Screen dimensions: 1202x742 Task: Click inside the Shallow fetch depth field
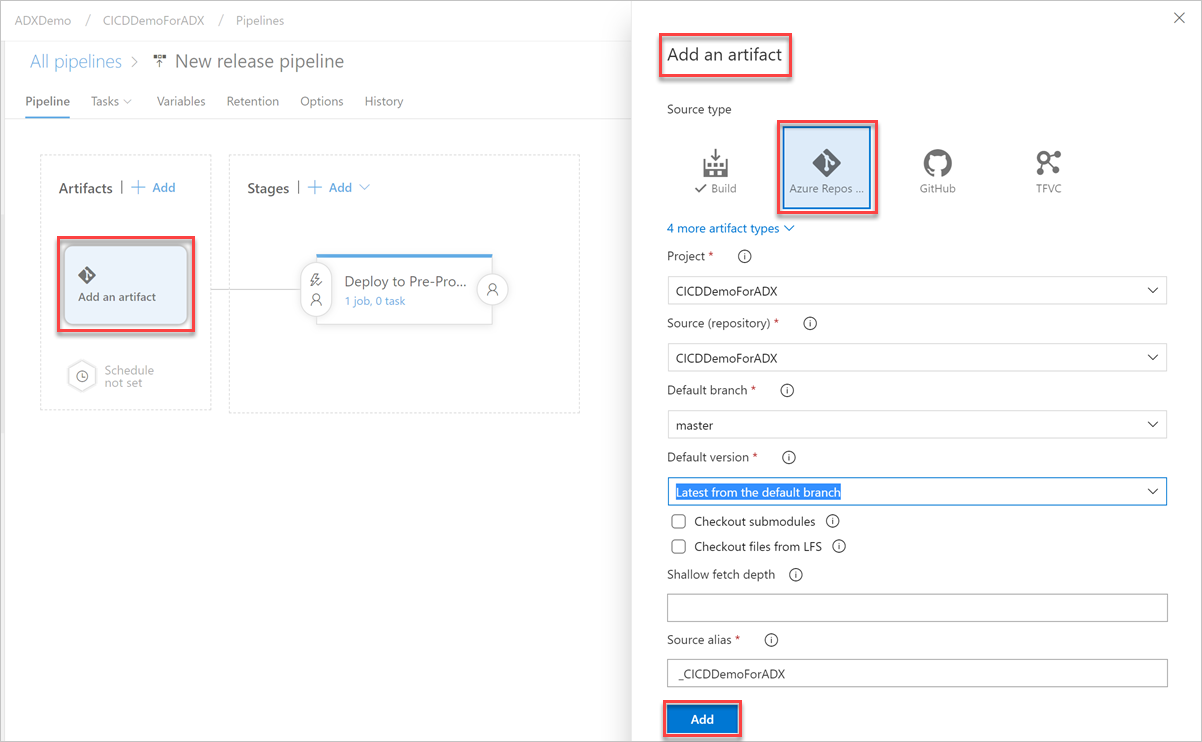917,607
